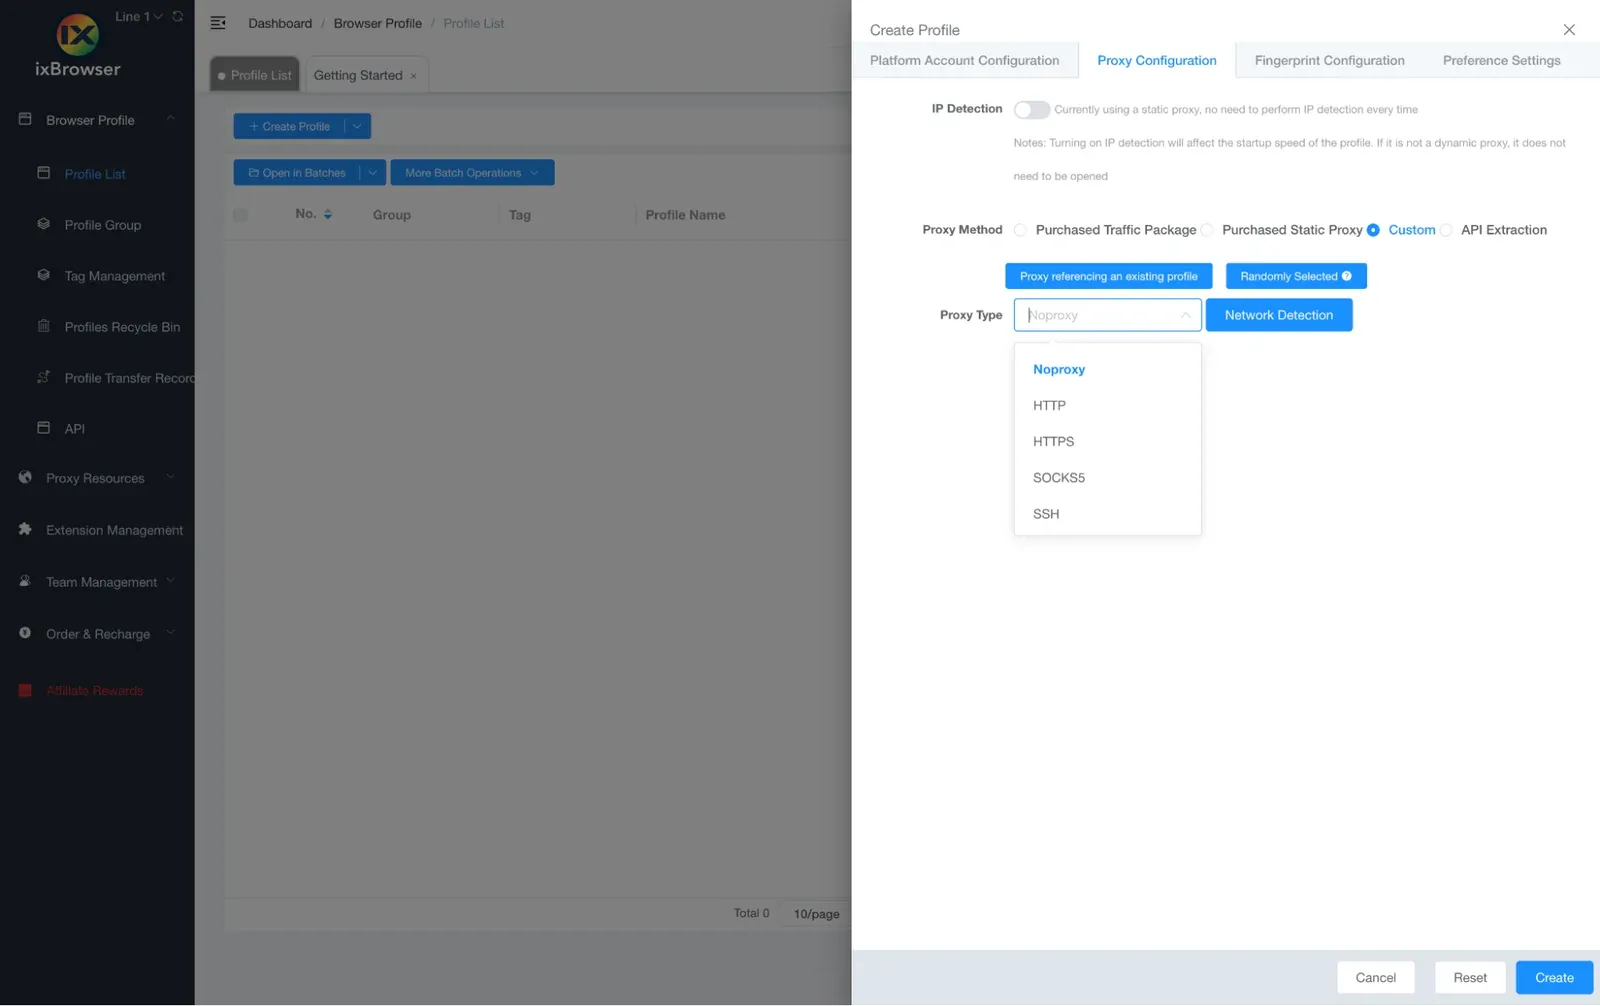Collapse the sidebar using the hamburger icon

pyautogui.click(x=218, y=23)
